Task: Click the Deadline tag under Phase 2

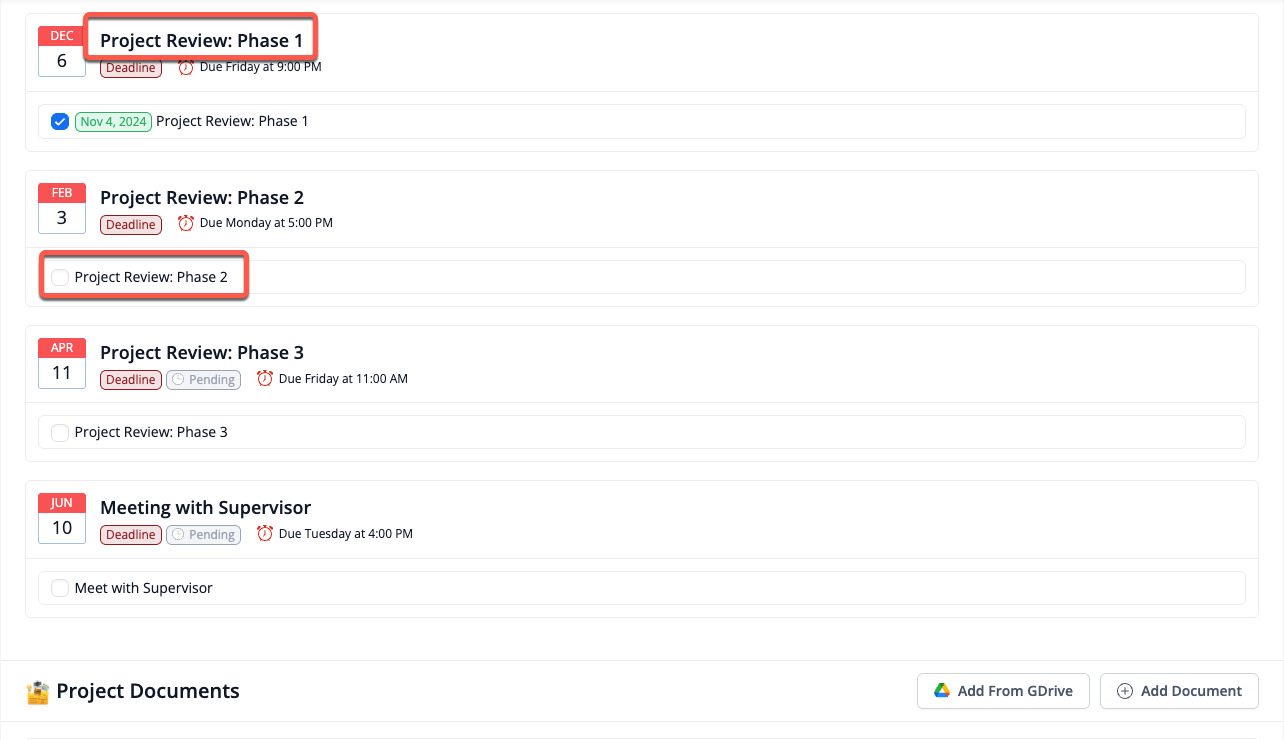Action: coord(131,225)
